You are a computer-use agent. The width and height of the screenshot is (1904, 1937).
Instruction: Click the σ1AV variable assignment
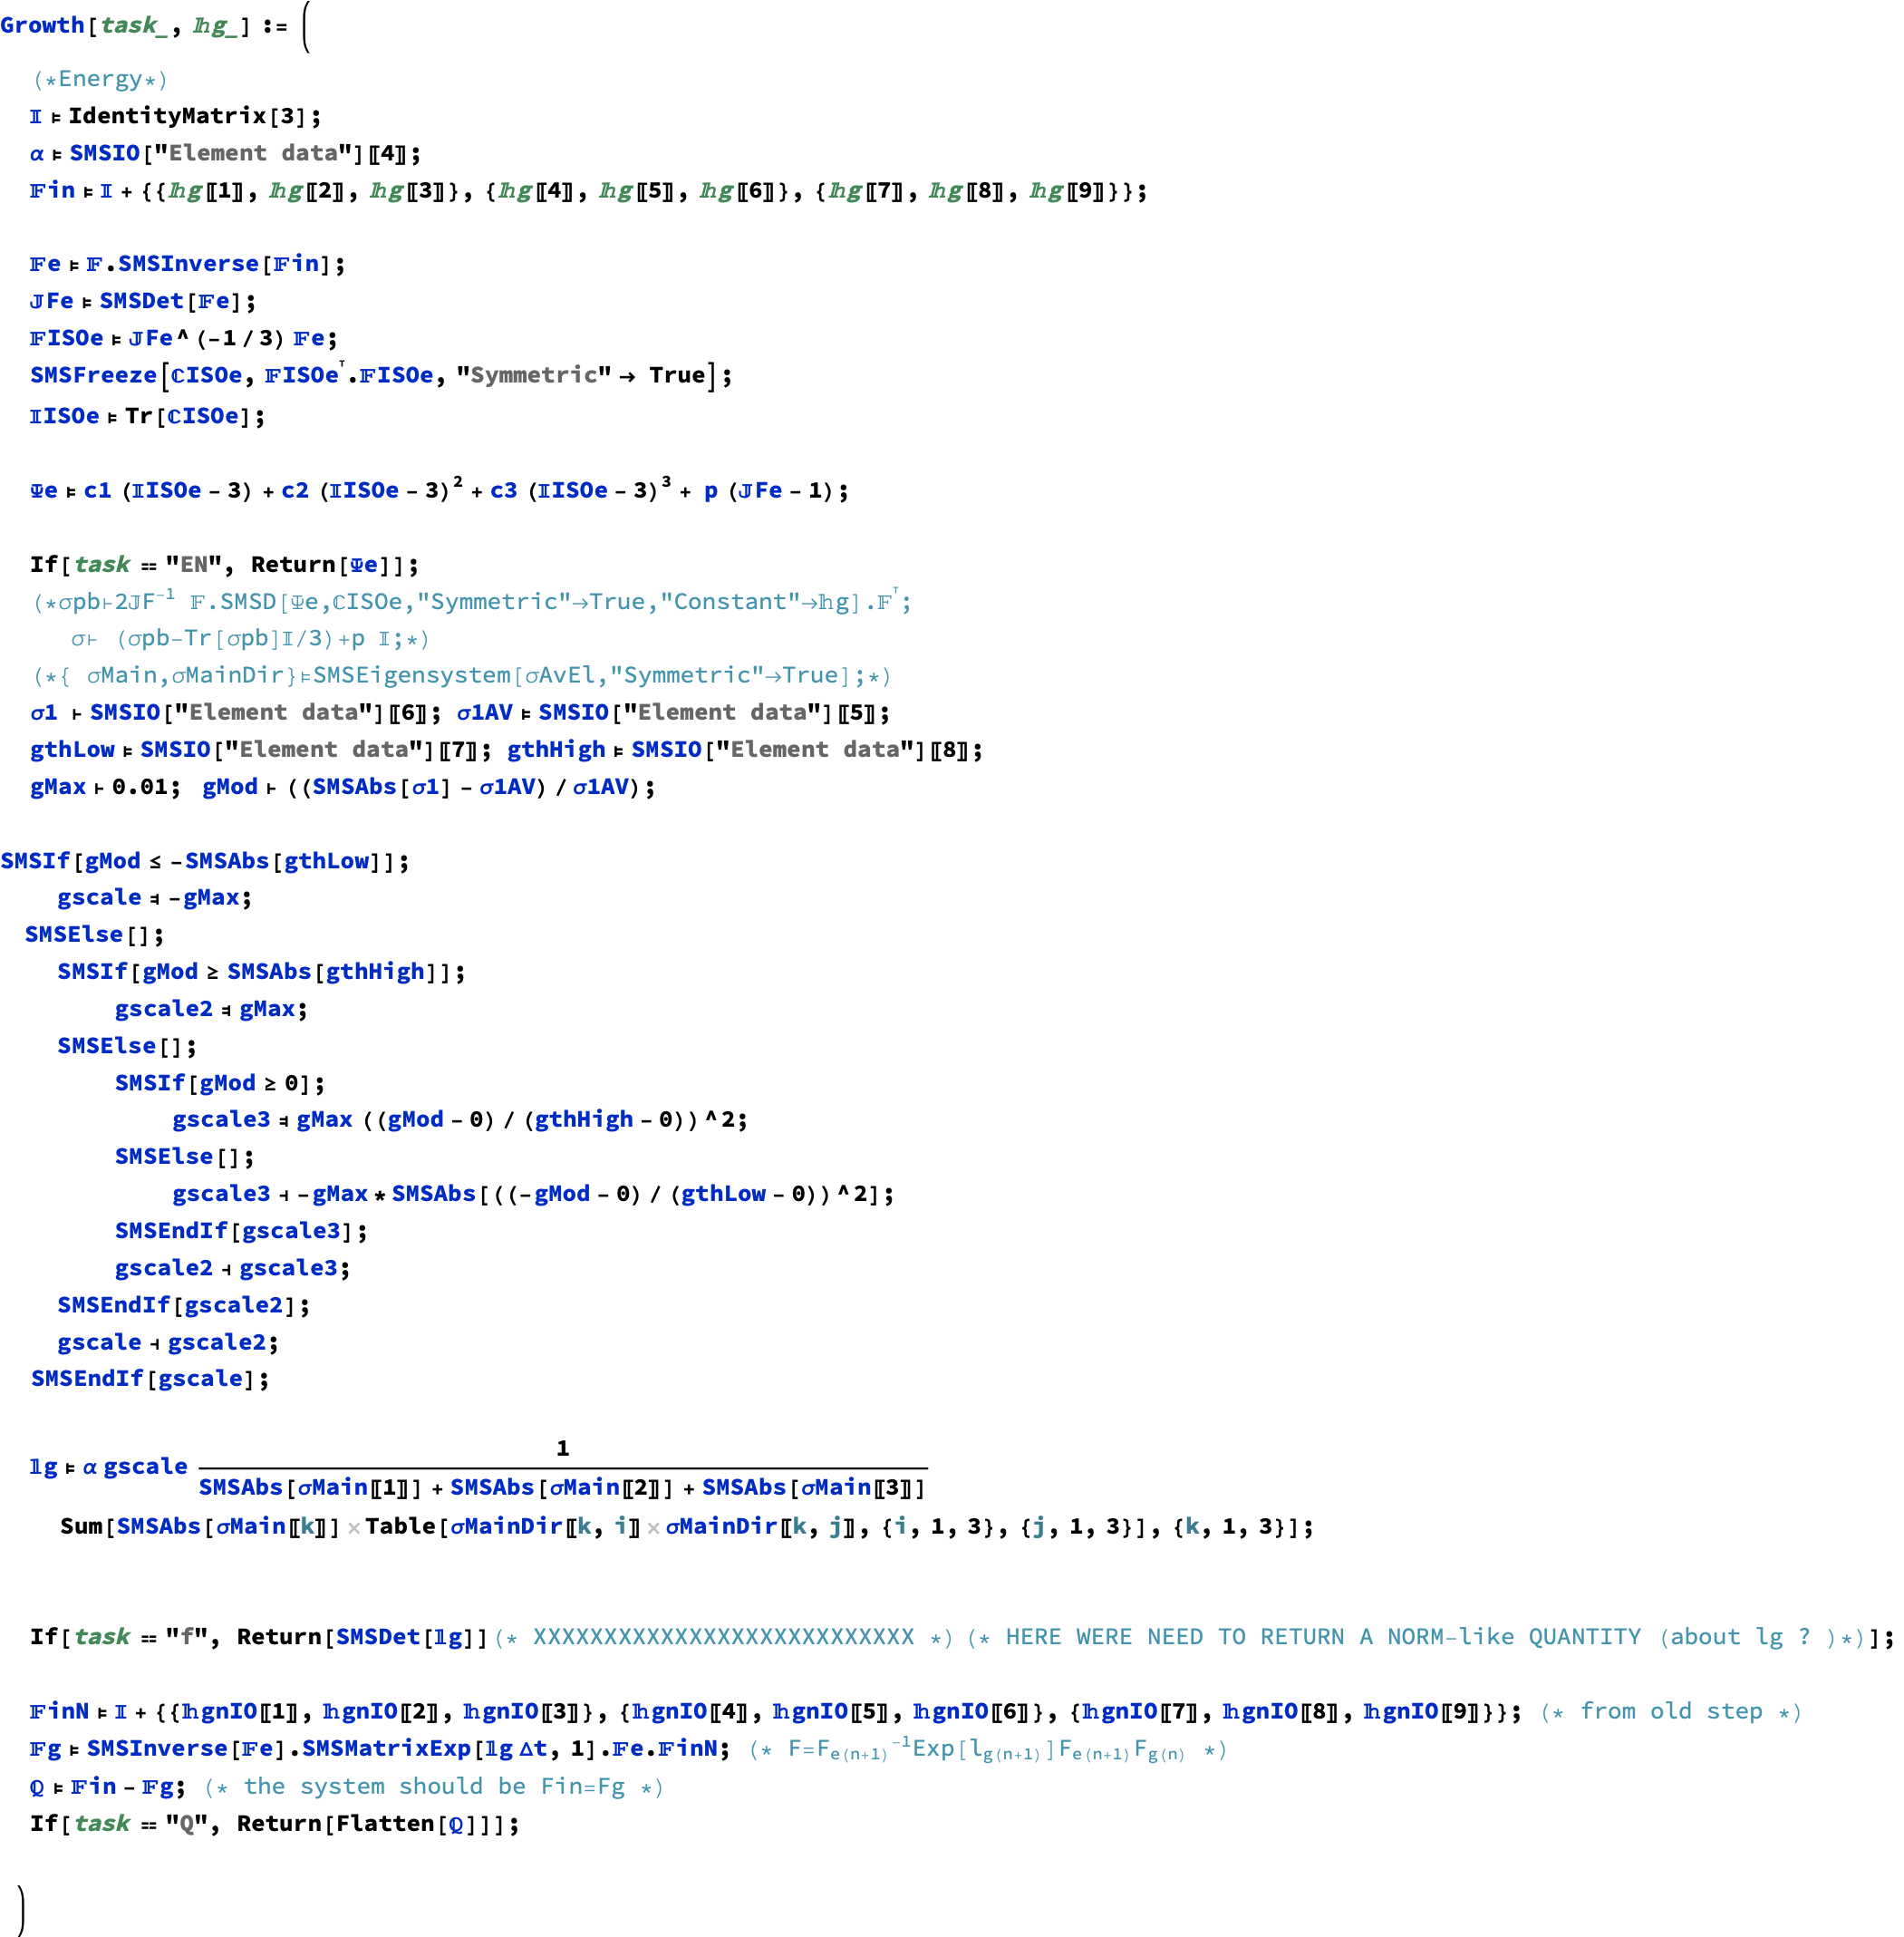tap(673, 713)
